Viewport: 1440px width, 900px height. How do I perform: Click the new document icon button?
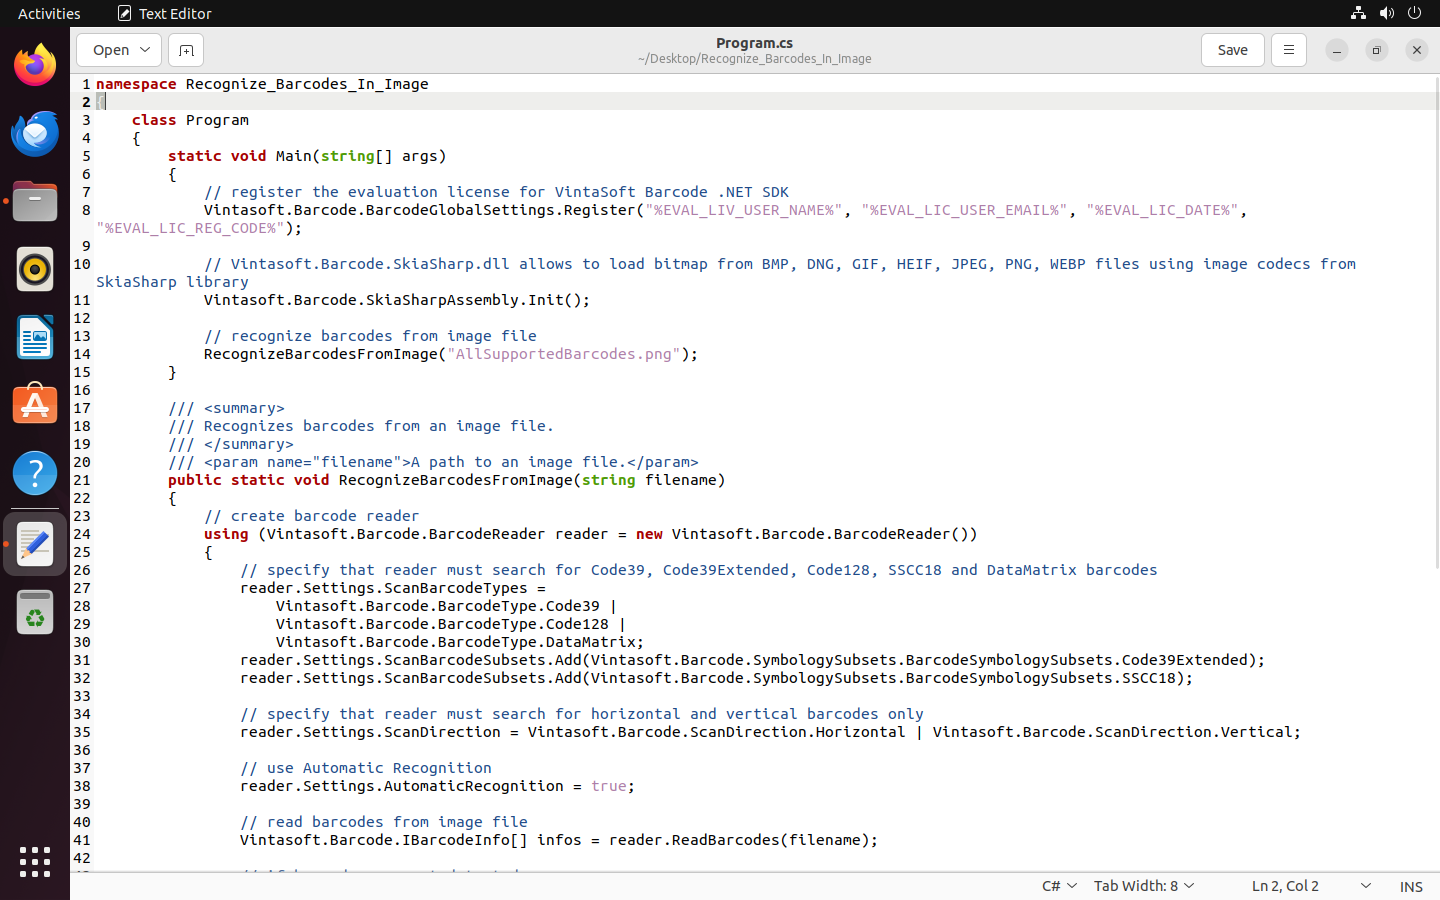186,50
